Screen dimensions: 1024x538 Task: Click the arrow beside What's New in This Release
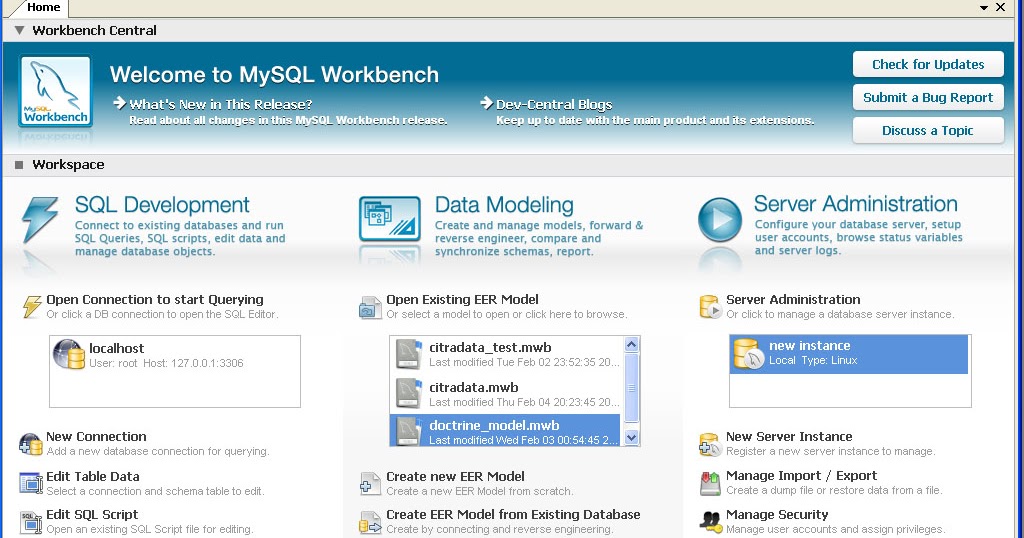click(x=119, y=103)
